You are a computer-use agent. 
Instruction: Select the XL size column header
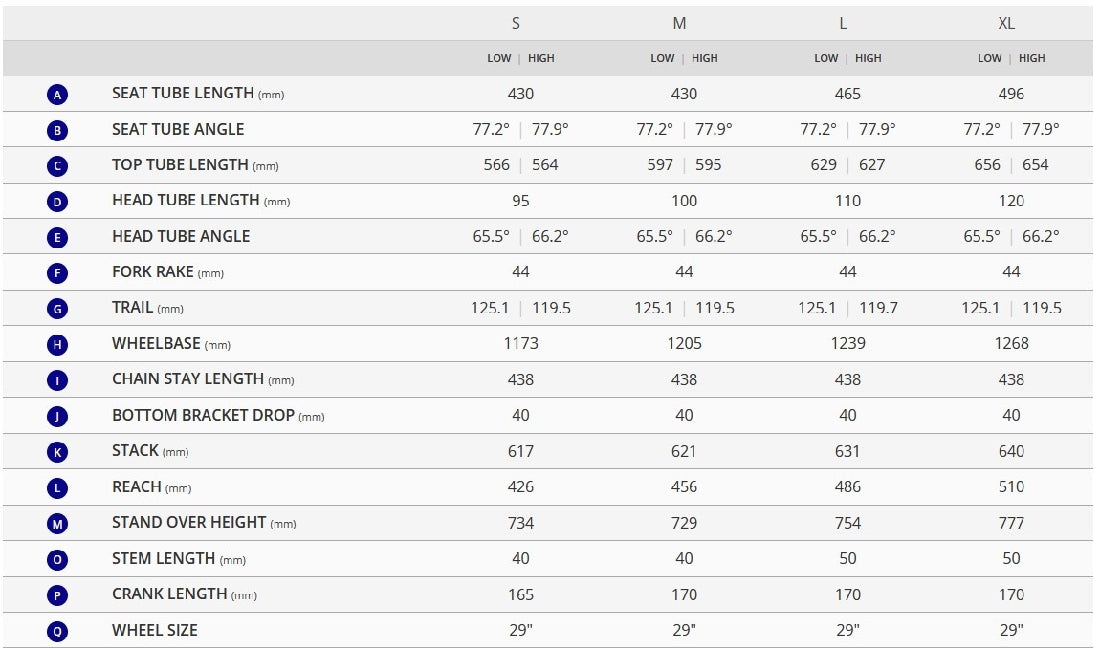coord(1006,23)
